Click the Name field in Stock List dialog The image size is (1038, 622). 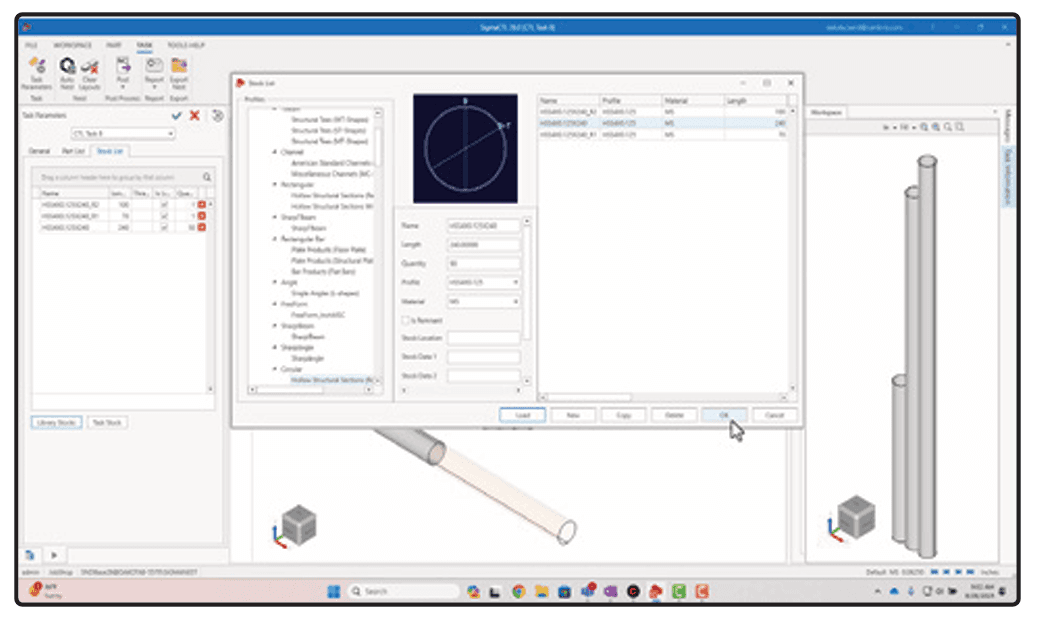[x=484, y=226]
